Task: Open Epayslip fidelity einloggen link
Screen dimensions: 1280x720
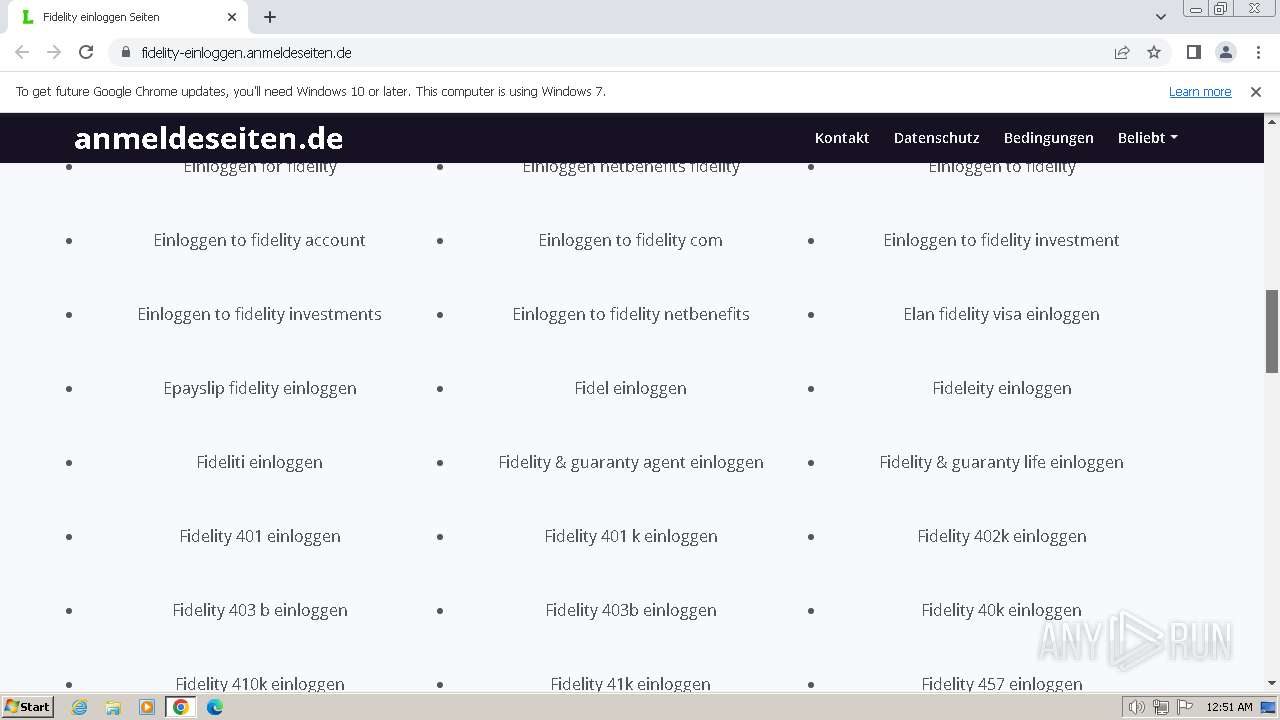Action: (x=260, y=388)
